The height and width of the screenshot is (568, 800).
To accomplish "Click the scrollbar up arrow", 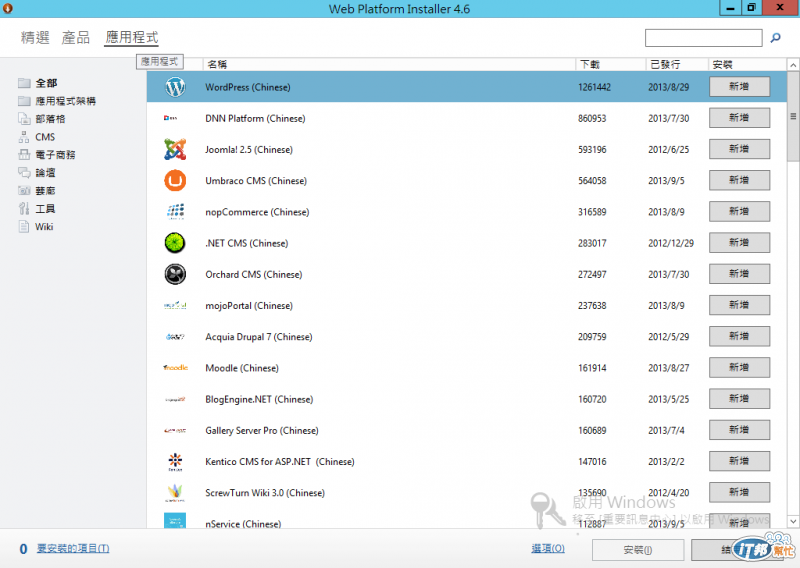I will (x=793, y=65).
